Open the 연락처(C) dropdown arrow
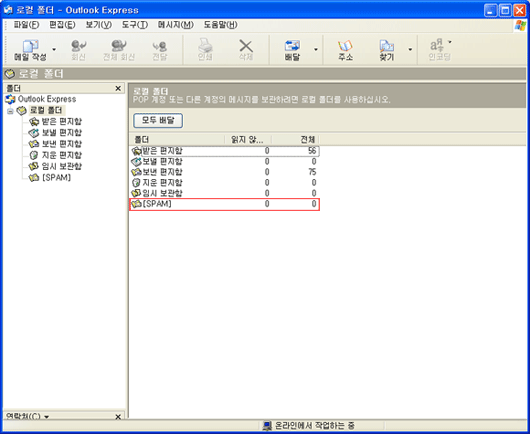The width and height of the screenshot is (530, 434). [x=47, y=417]
